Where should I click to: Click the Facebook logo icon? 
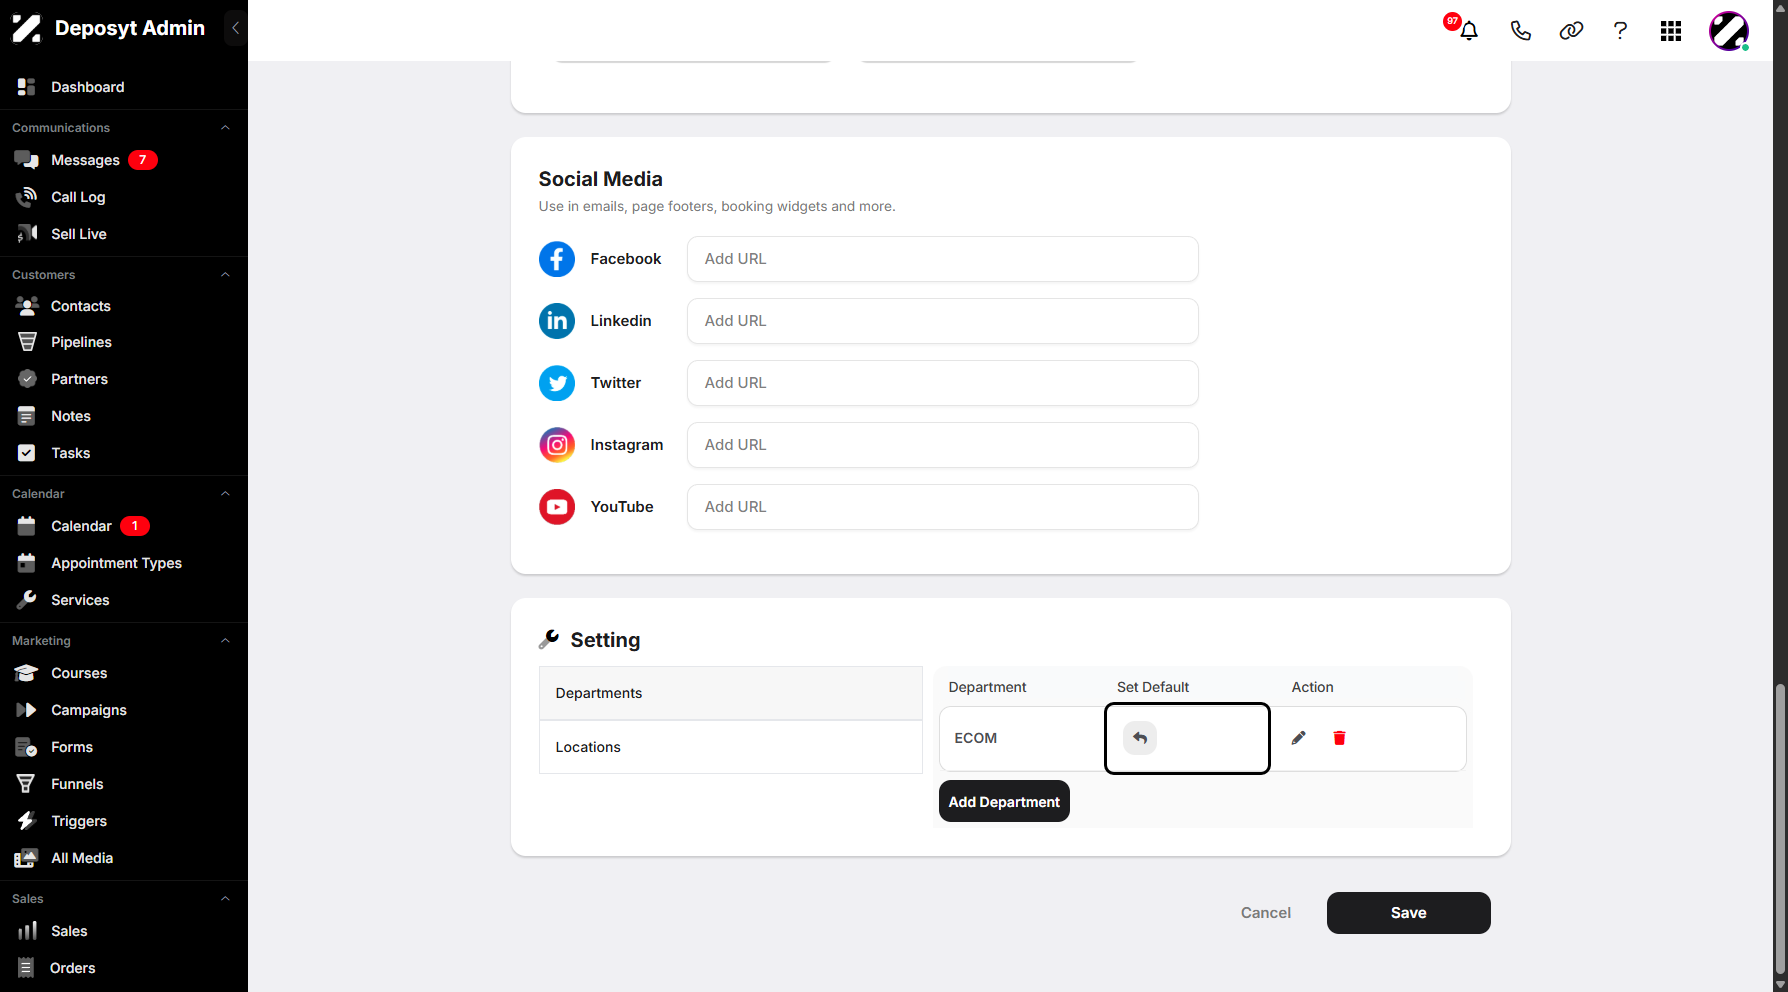tap(557, 259)
